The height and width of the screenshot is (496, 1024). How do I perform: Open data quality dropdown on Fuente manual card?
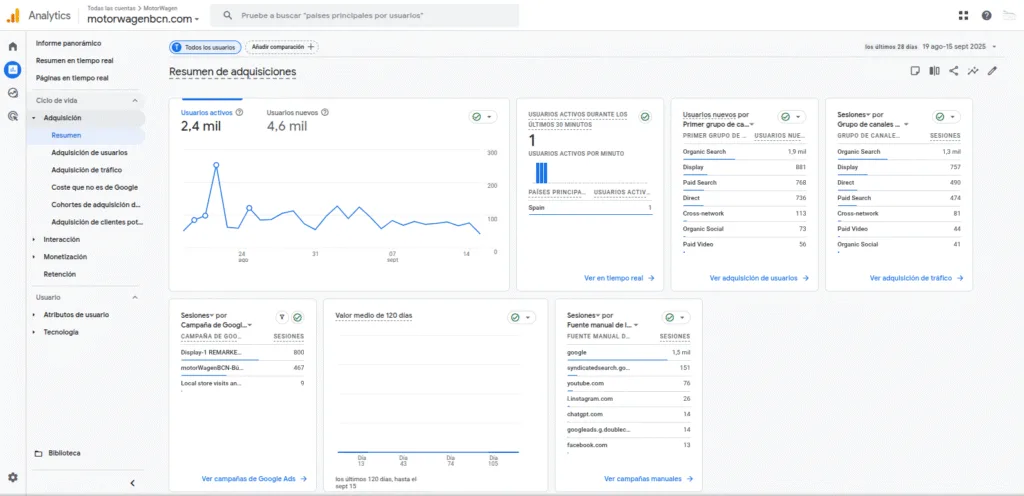pyautogui.click(x=677, y=317)
